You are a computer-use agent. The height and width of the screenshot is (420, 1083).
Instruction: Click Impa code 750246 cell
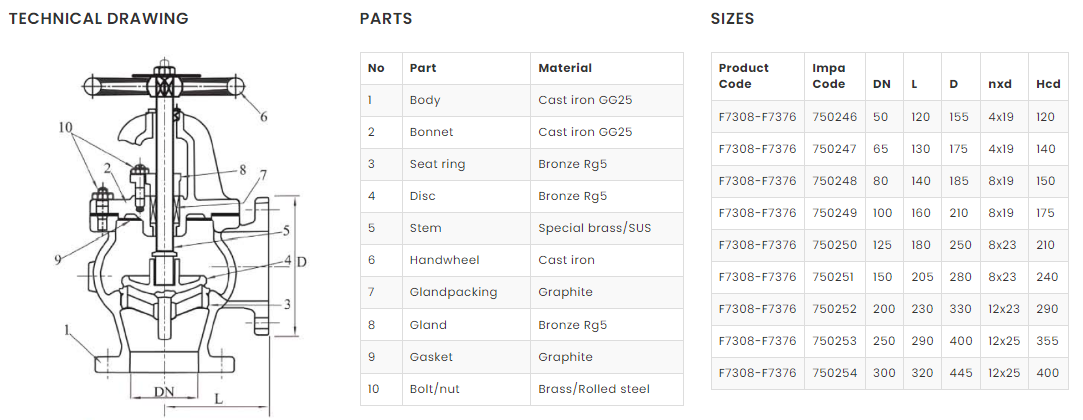tap(835, 117)
